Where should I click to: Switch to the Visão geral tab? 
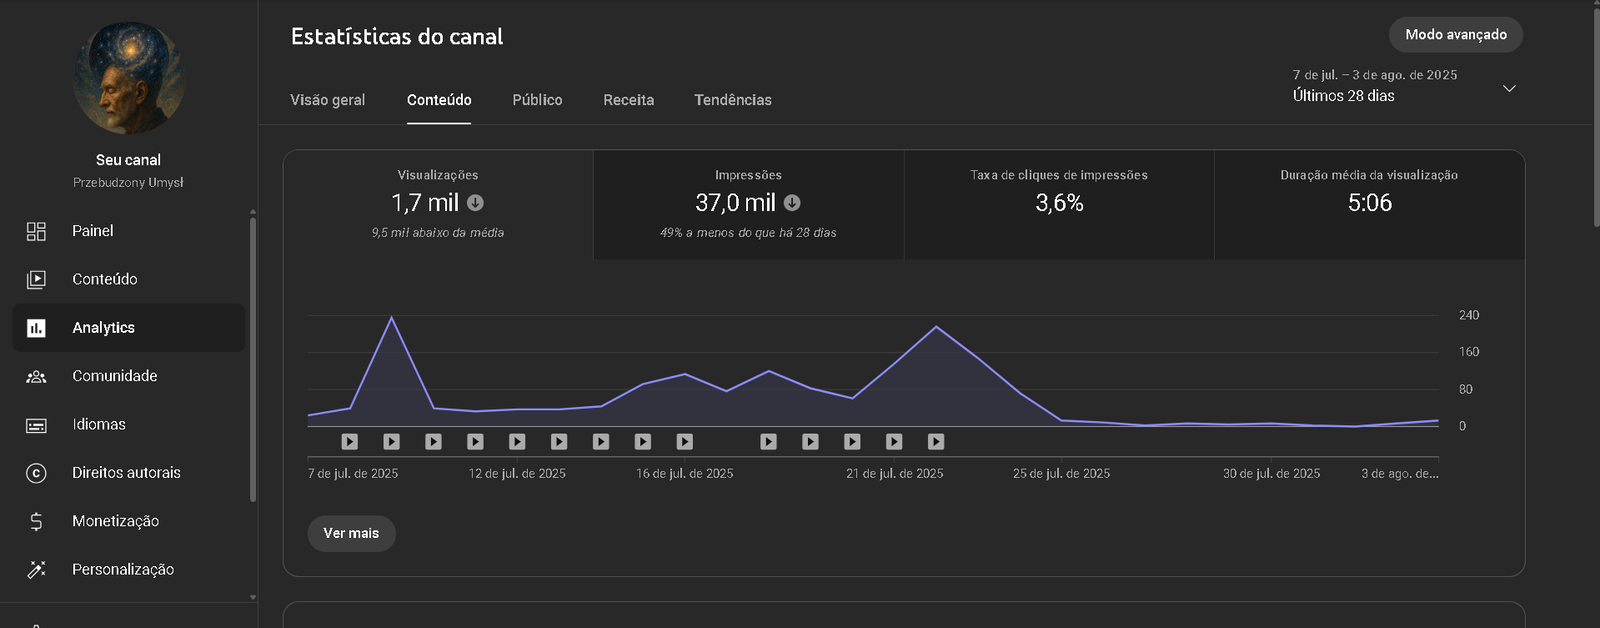328,100
